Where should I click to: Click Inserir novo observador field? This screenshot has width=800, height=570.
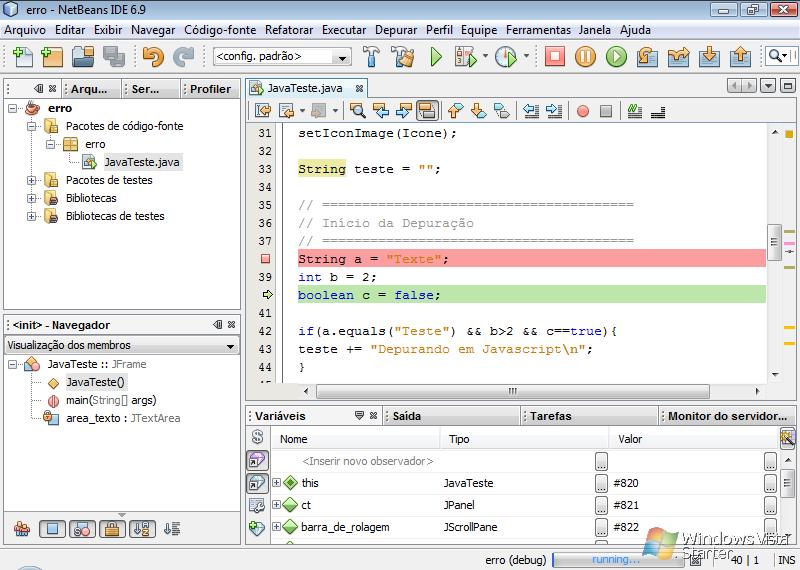tap(367, 461)
